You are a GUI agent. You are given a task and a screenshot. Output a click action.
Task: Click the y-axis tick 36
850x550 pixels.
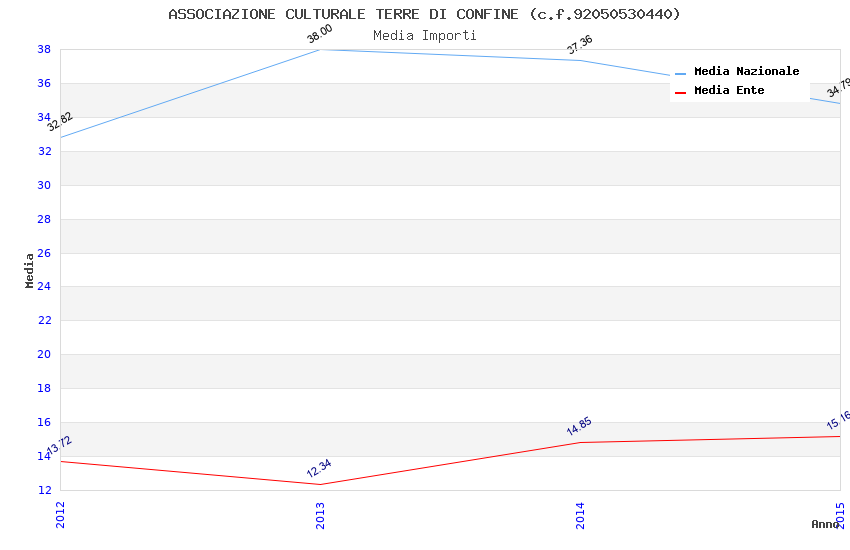(x=44, y=83)
